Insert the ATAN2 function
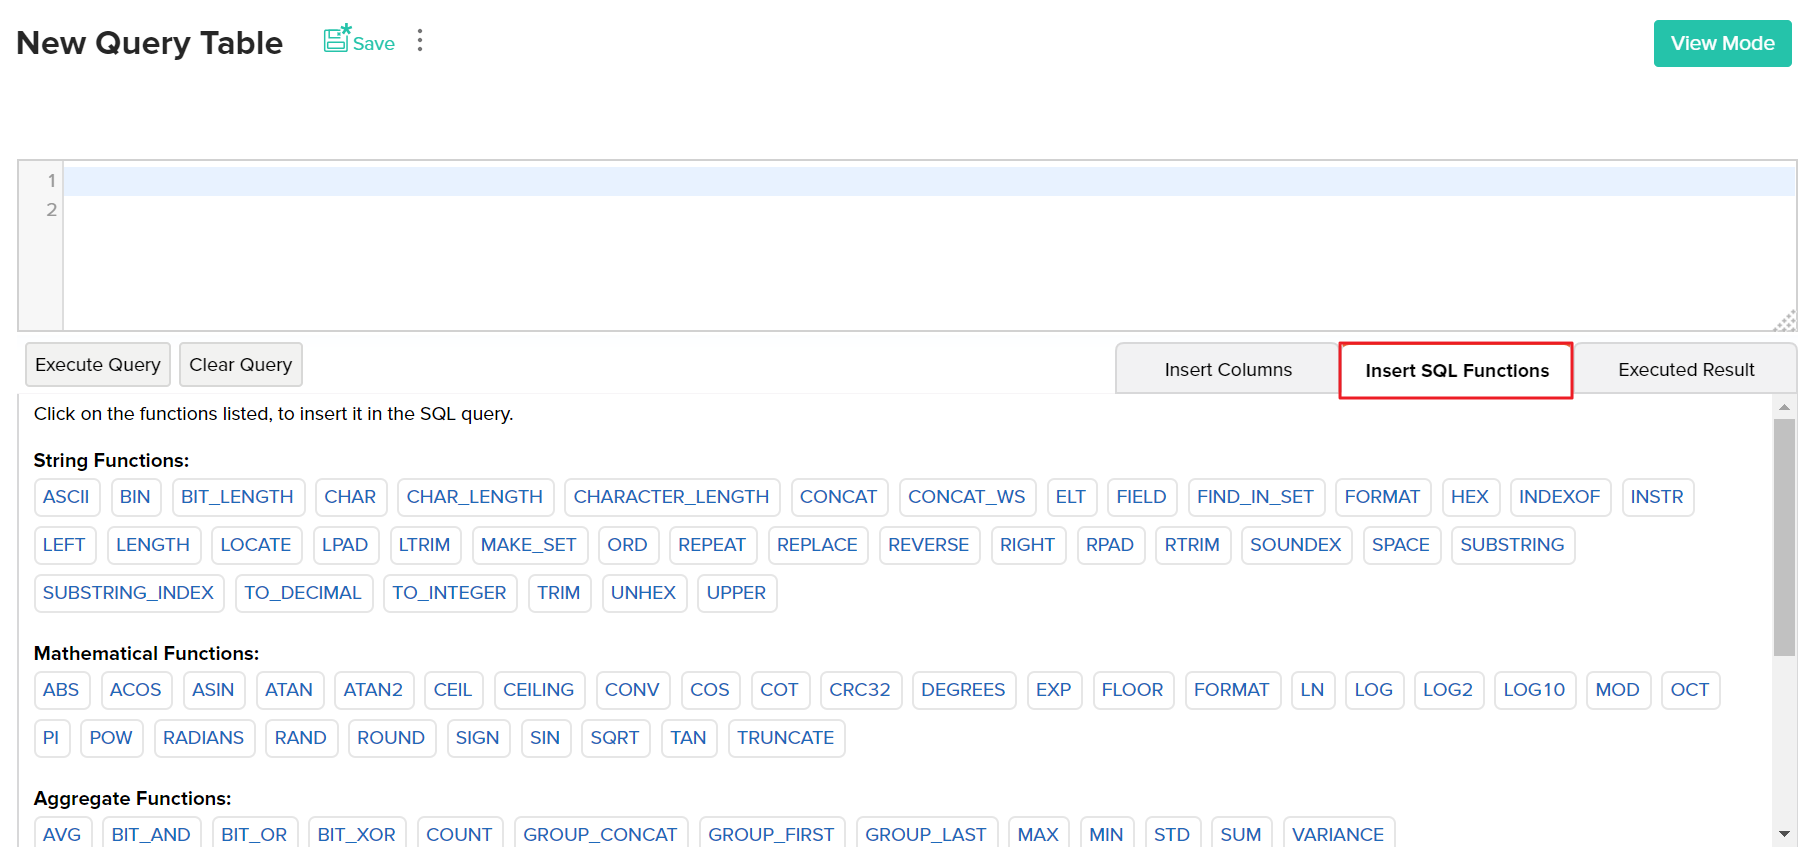This screenshot has width=1806, height=847. coord(373,690)
